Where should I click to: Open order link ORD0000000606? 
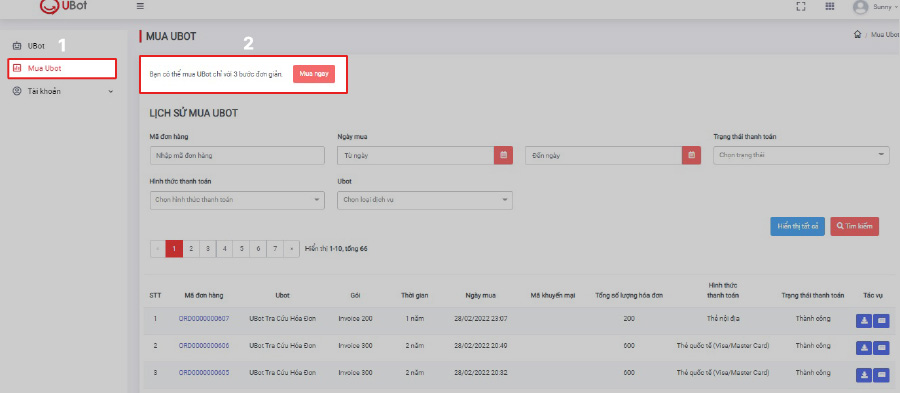coord(204,346)
